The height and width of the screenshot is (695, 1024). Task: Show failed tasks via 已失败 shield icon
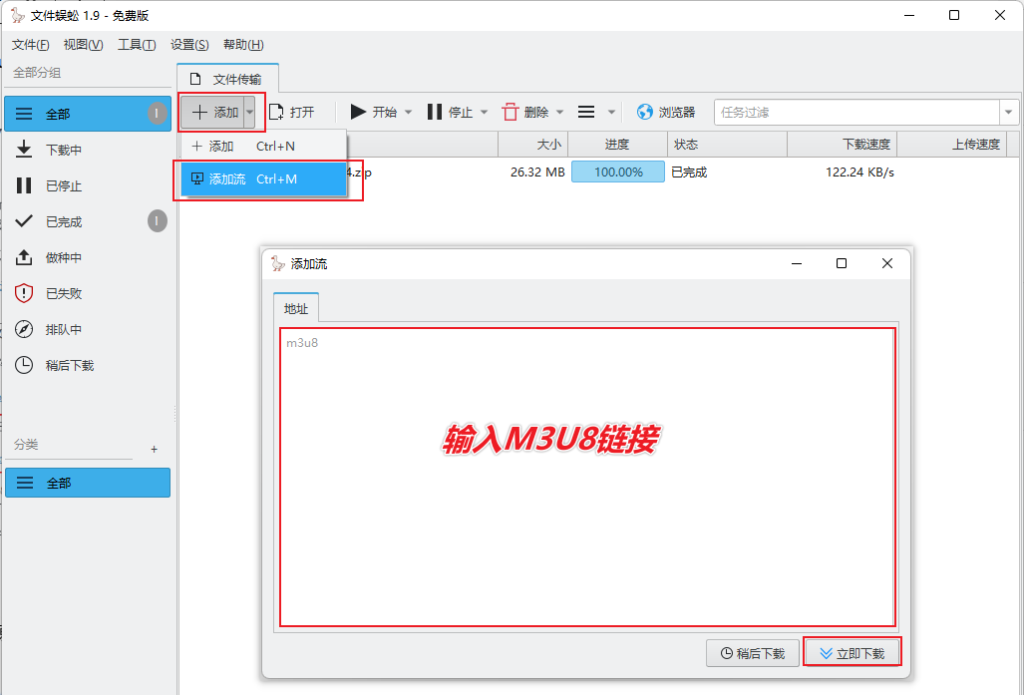click(25, 294)
